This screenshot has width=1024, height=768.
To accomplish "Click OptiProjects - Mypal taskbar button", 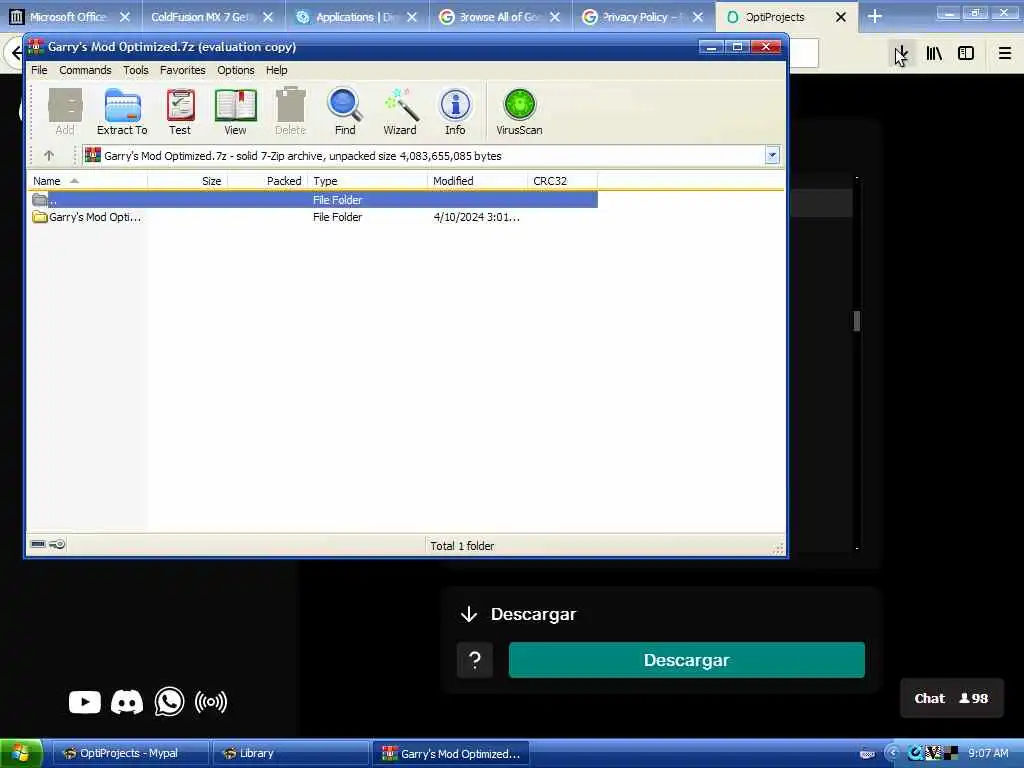I will (x=129, y=754).
